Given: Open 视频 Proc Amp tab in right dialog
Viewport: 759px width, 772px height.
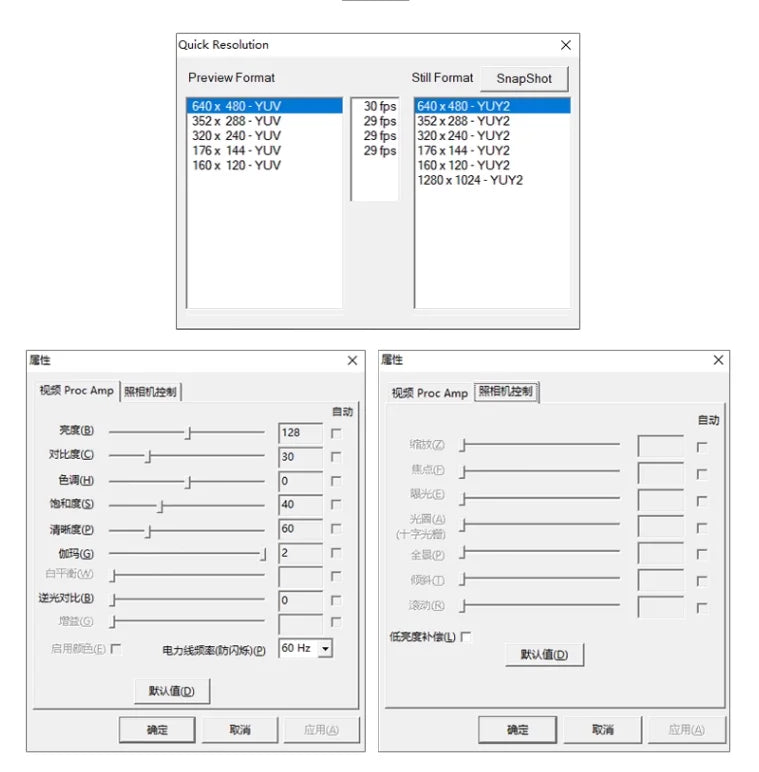Looking at the screenshot, I should 430,393.
